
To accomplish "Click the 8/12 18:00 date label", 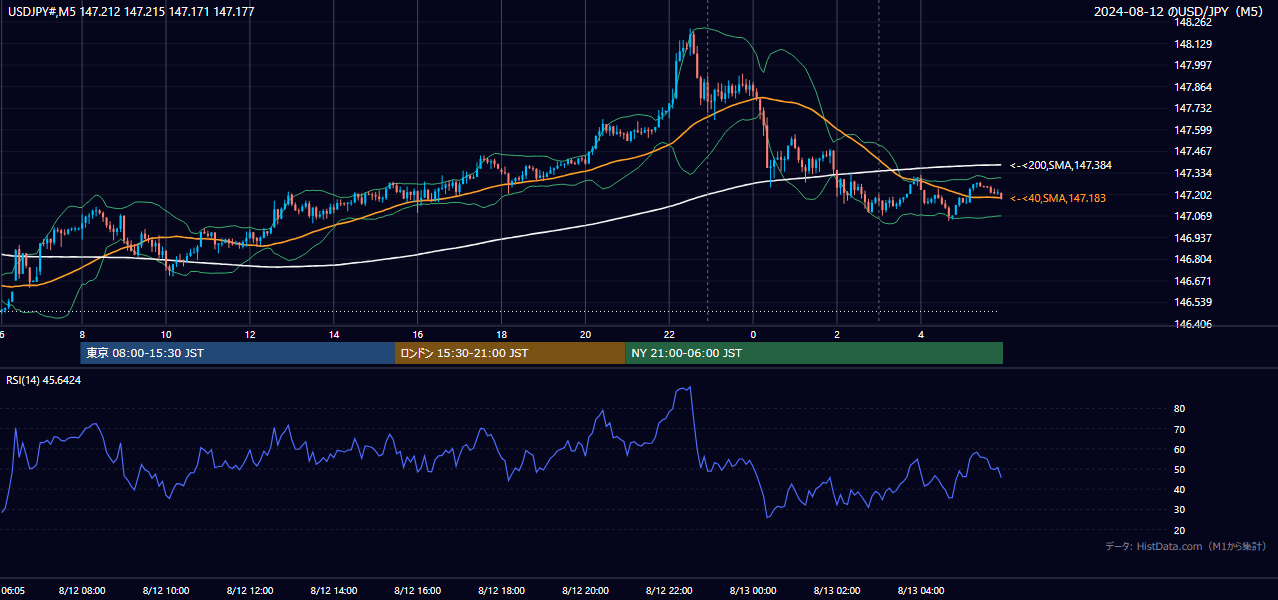I will (502, 590).
